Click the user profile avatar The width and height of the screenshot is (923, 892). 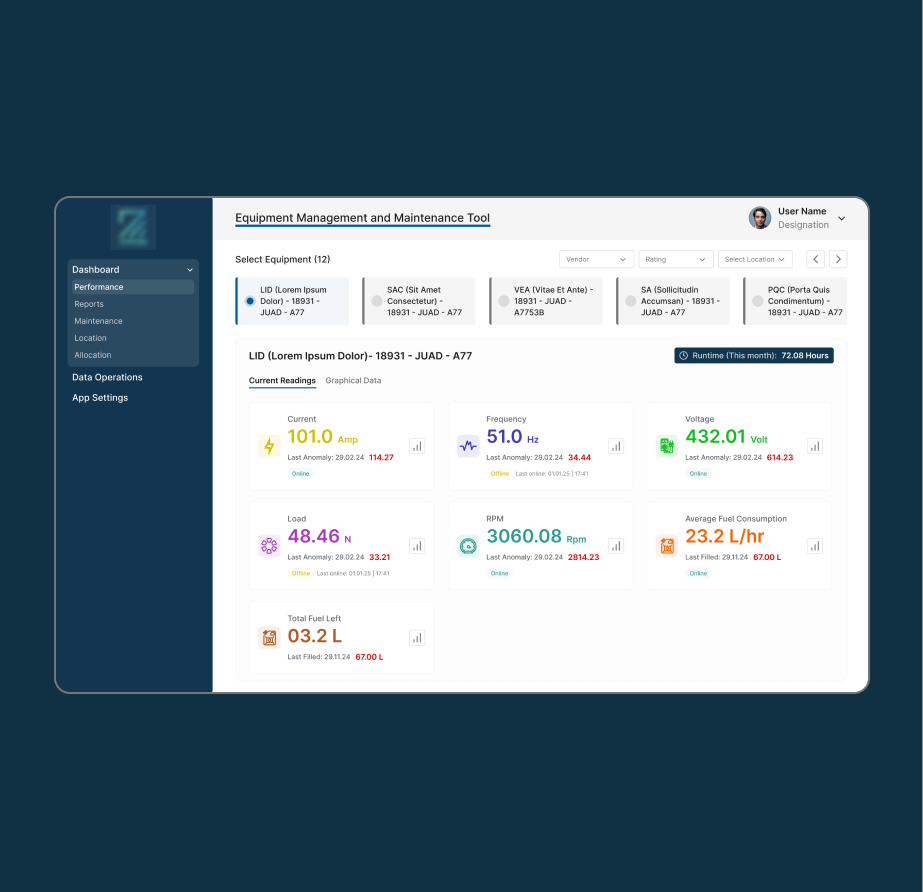coord(760,218)
